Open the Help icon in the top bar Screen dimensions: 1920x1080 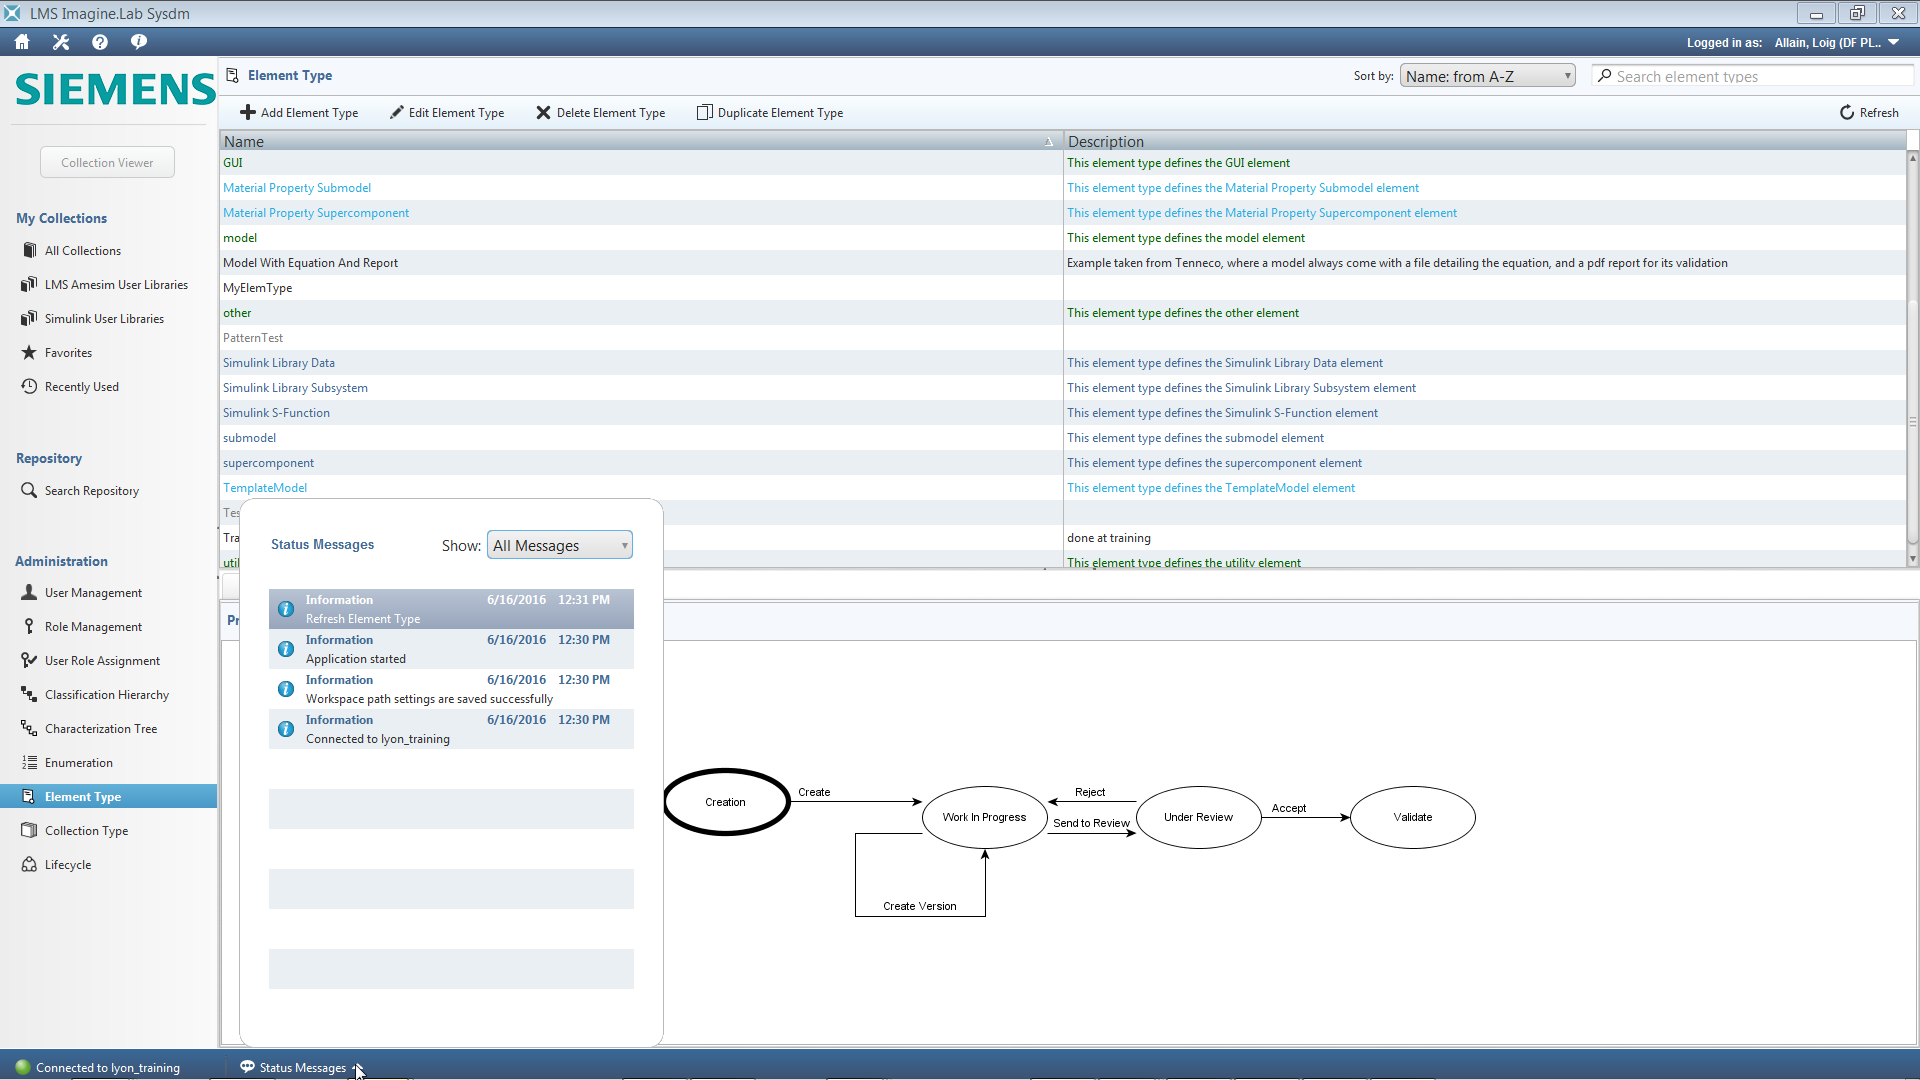[99, 42]
